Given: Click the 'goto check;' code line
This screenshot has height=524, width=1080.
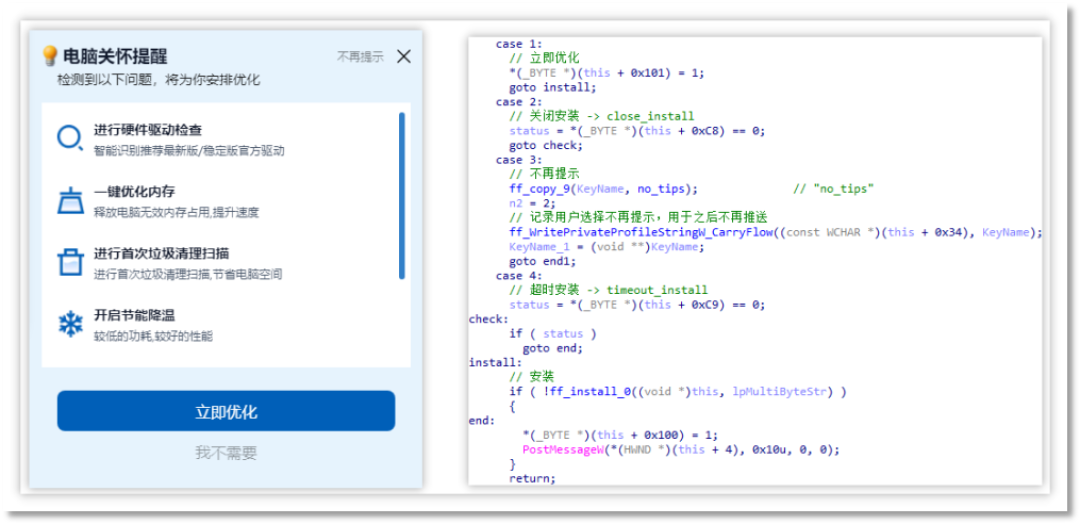Looking at the screenshot, I should tap(546, 145).
